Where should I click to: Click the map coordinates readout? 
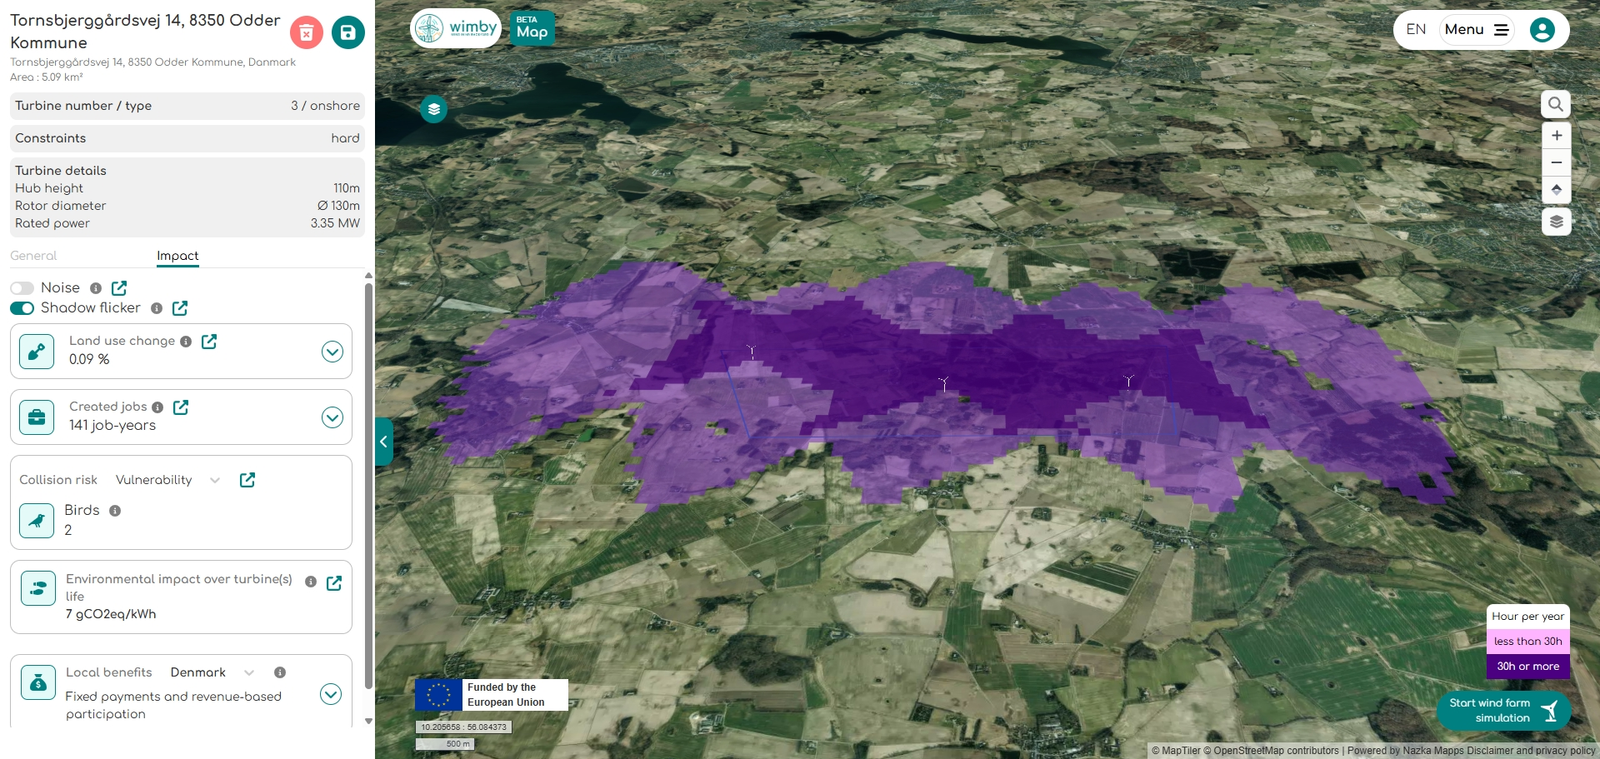[464, 727]
